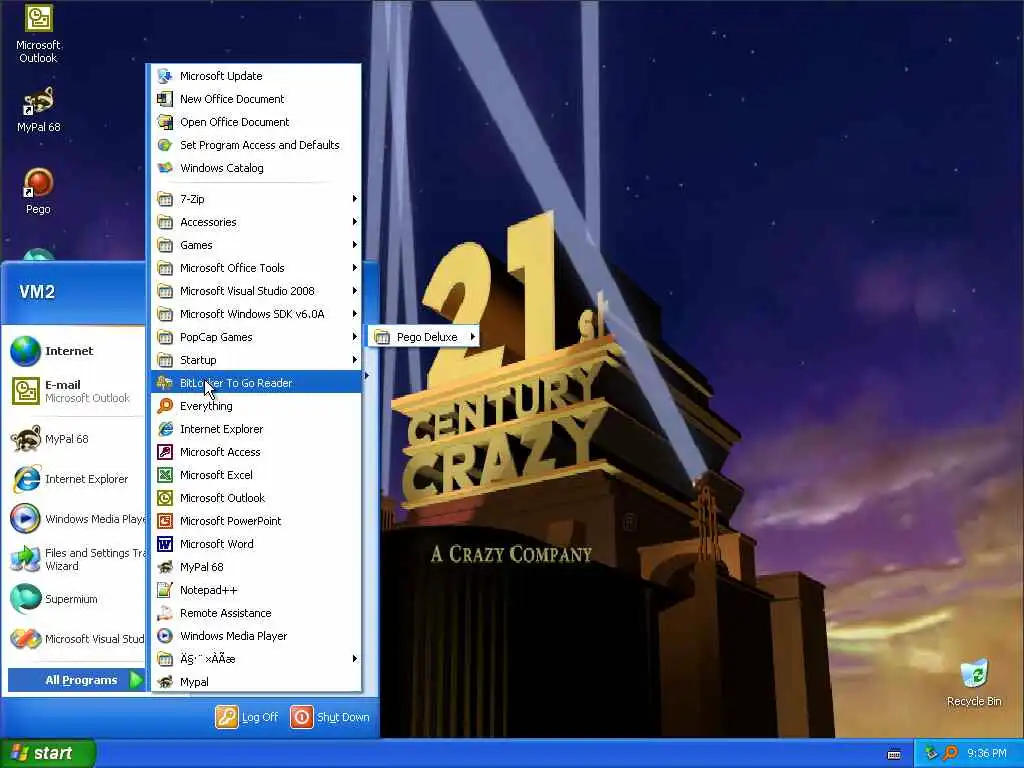Expand Microsoft Office Tools submenu

257,268
